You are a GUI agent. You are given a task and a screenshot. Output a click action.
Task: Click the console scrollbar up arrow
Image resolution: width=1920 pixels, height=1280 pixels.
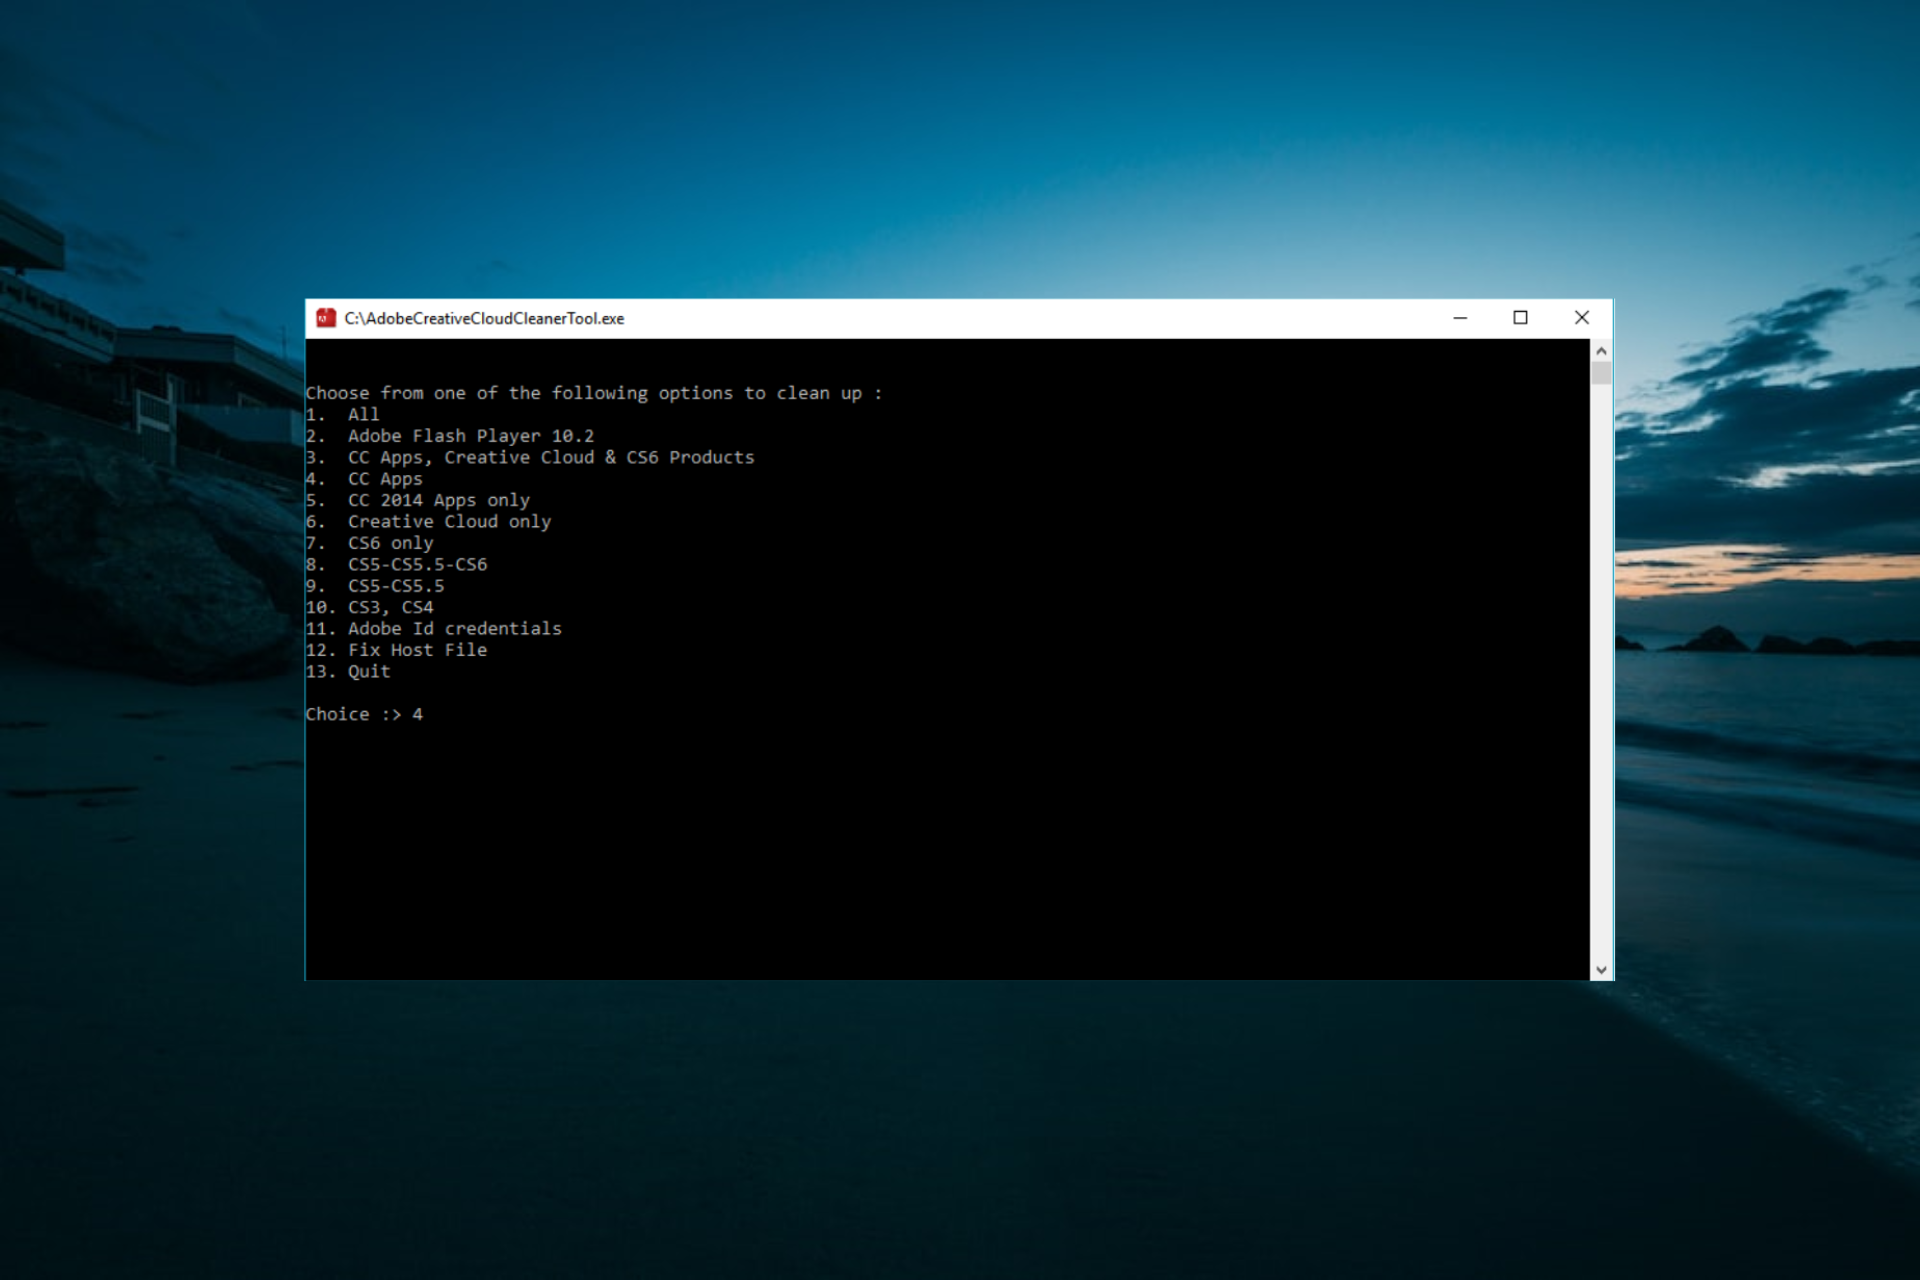click(x=1601, y=351)
